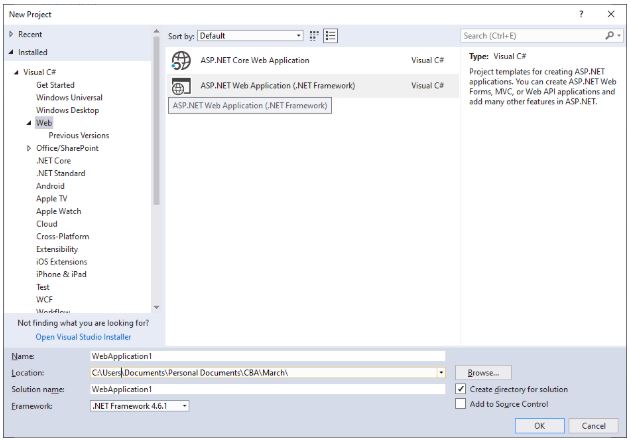Enable Add to Source Control checkbox
The width and height of the screenshot is (631, 441).
460,404
